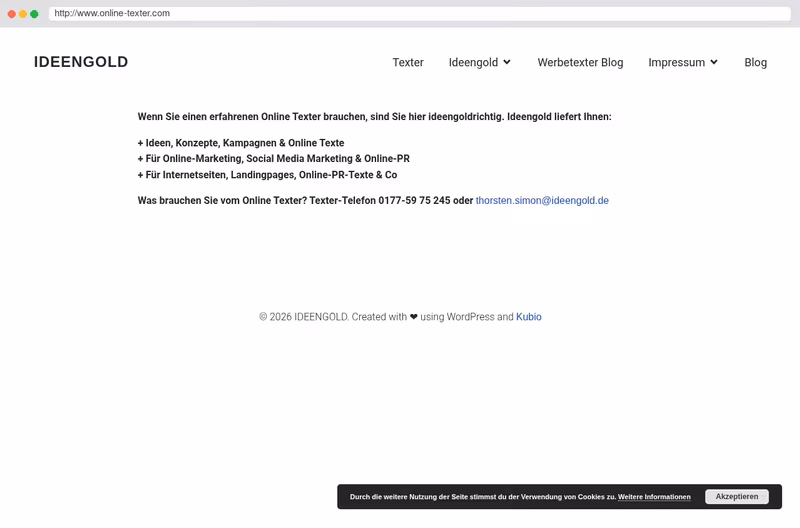Click the red close window dot
Image resolution: width=800 pixels, height=528 pixels.
(x=12, y=14)
